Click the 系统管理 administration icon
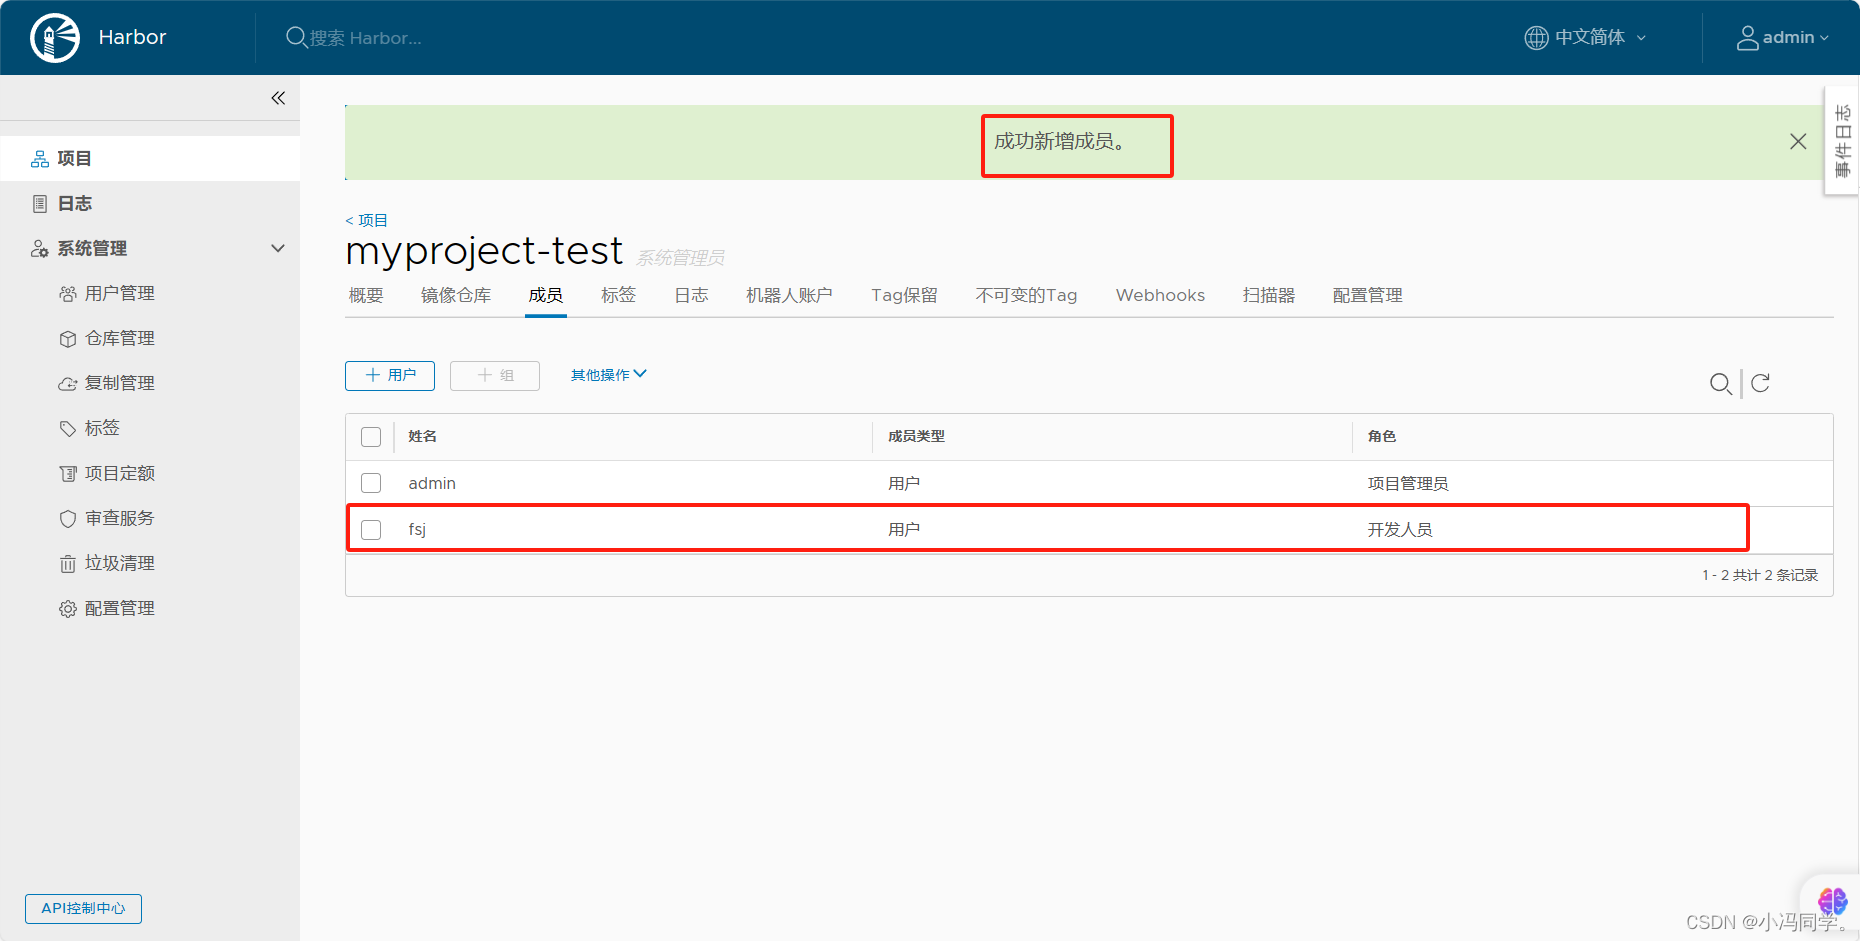1860x941 pixels. click(x=40, y=249)
